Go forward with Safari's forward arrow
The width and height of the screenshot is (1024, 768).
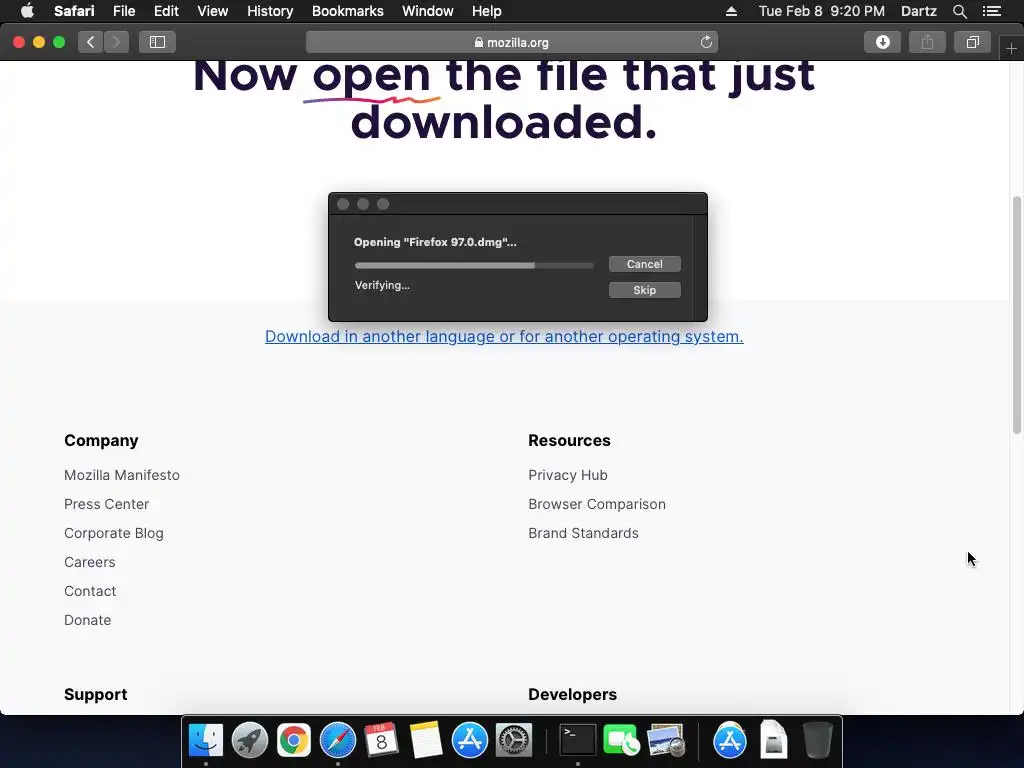tap(116, 42)
